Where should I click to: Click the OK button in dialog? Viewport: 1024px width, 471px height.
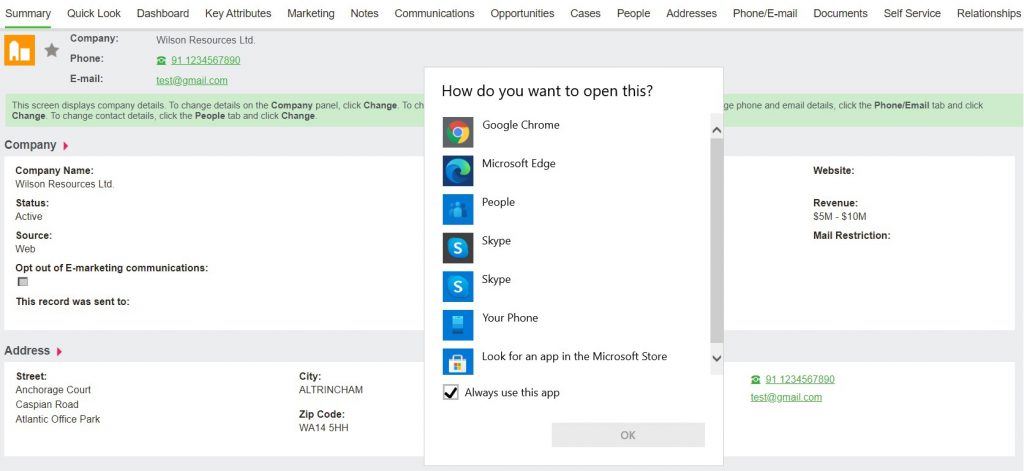click(628, 435)
